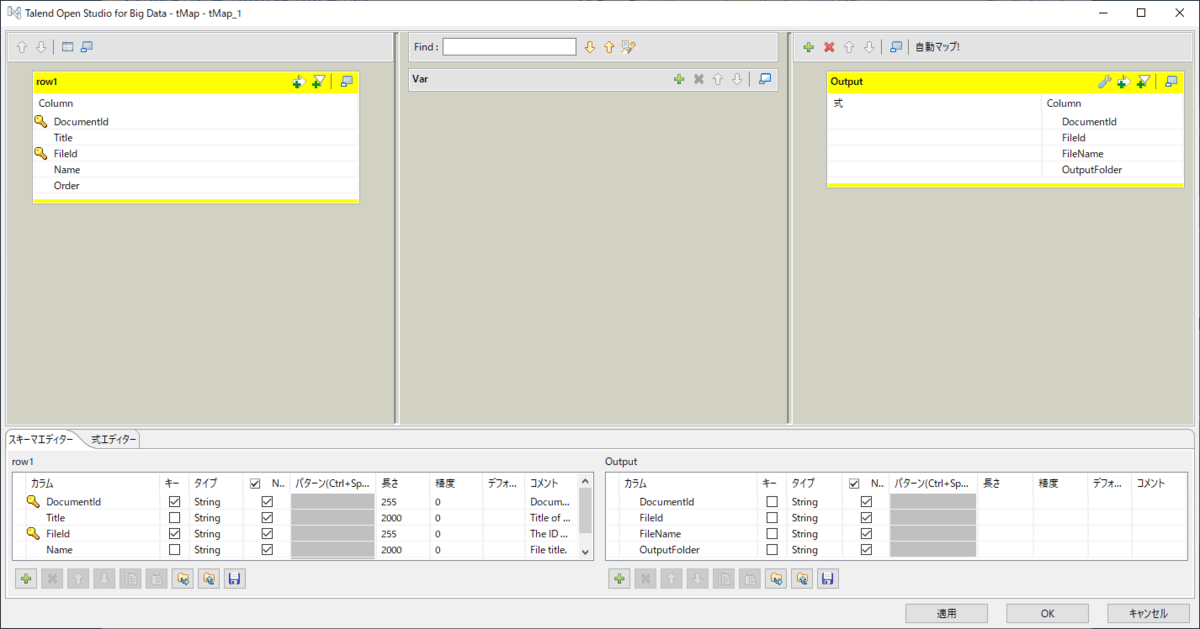The image size is (1200, 629).
Task: Click the length cell 2000 for row1 Title
Action: pos(404,518)
